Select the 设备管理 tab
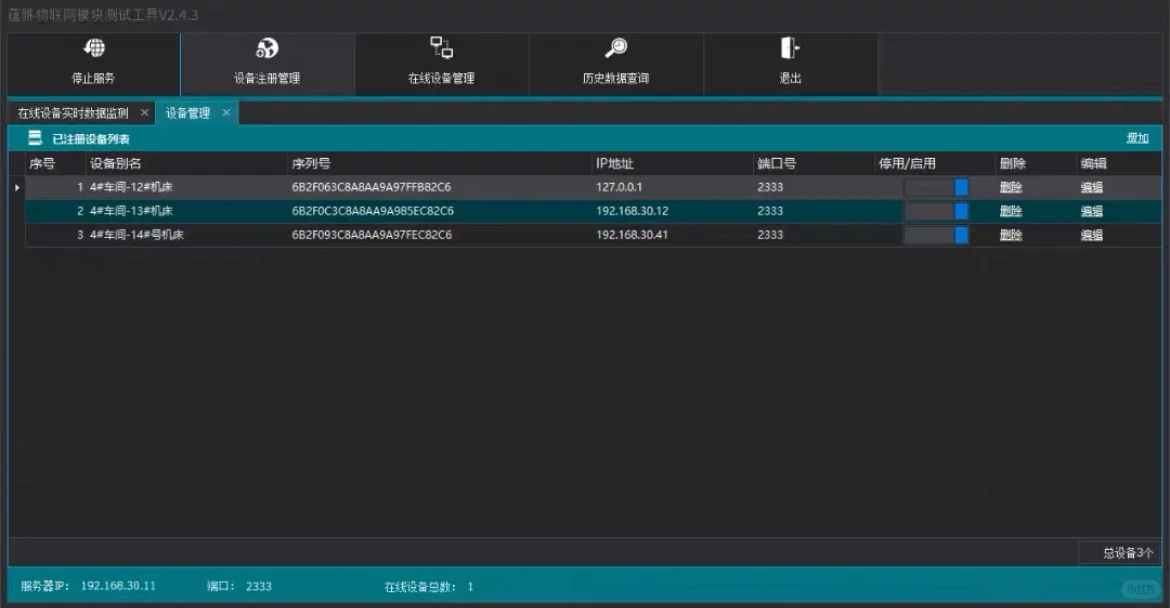 pos(188,113)
